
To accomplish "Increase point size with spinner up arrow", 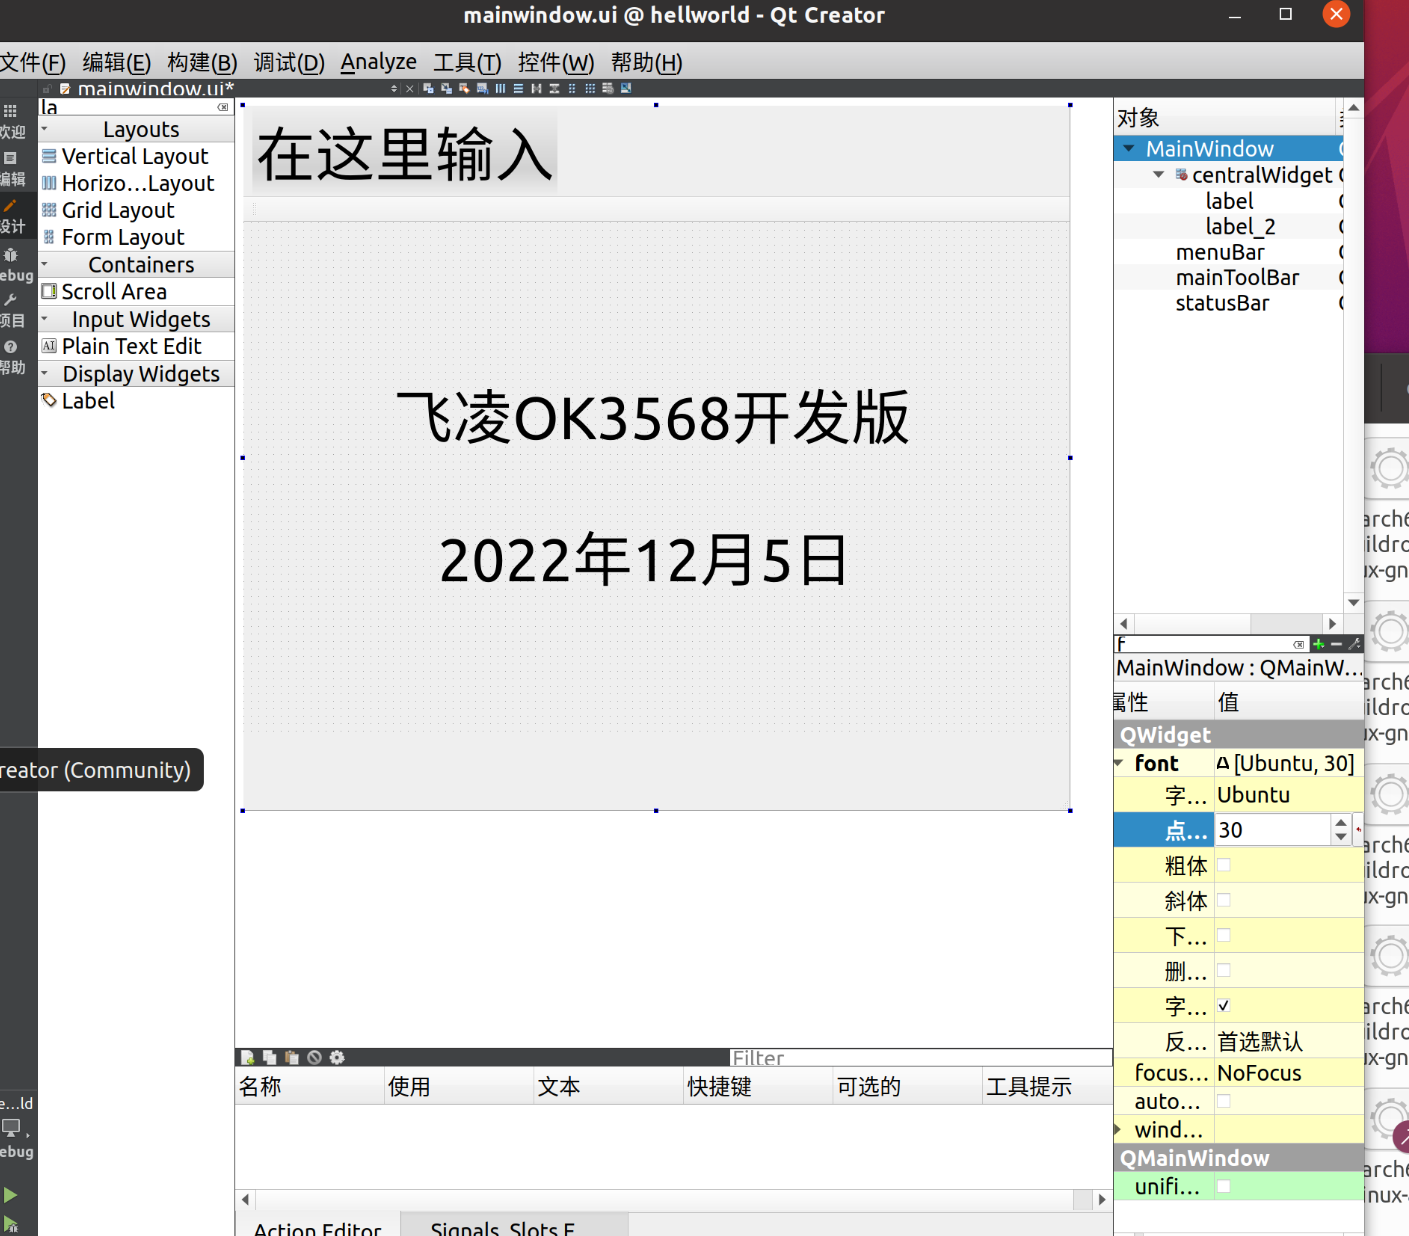I will click(x=1341, y=823).
